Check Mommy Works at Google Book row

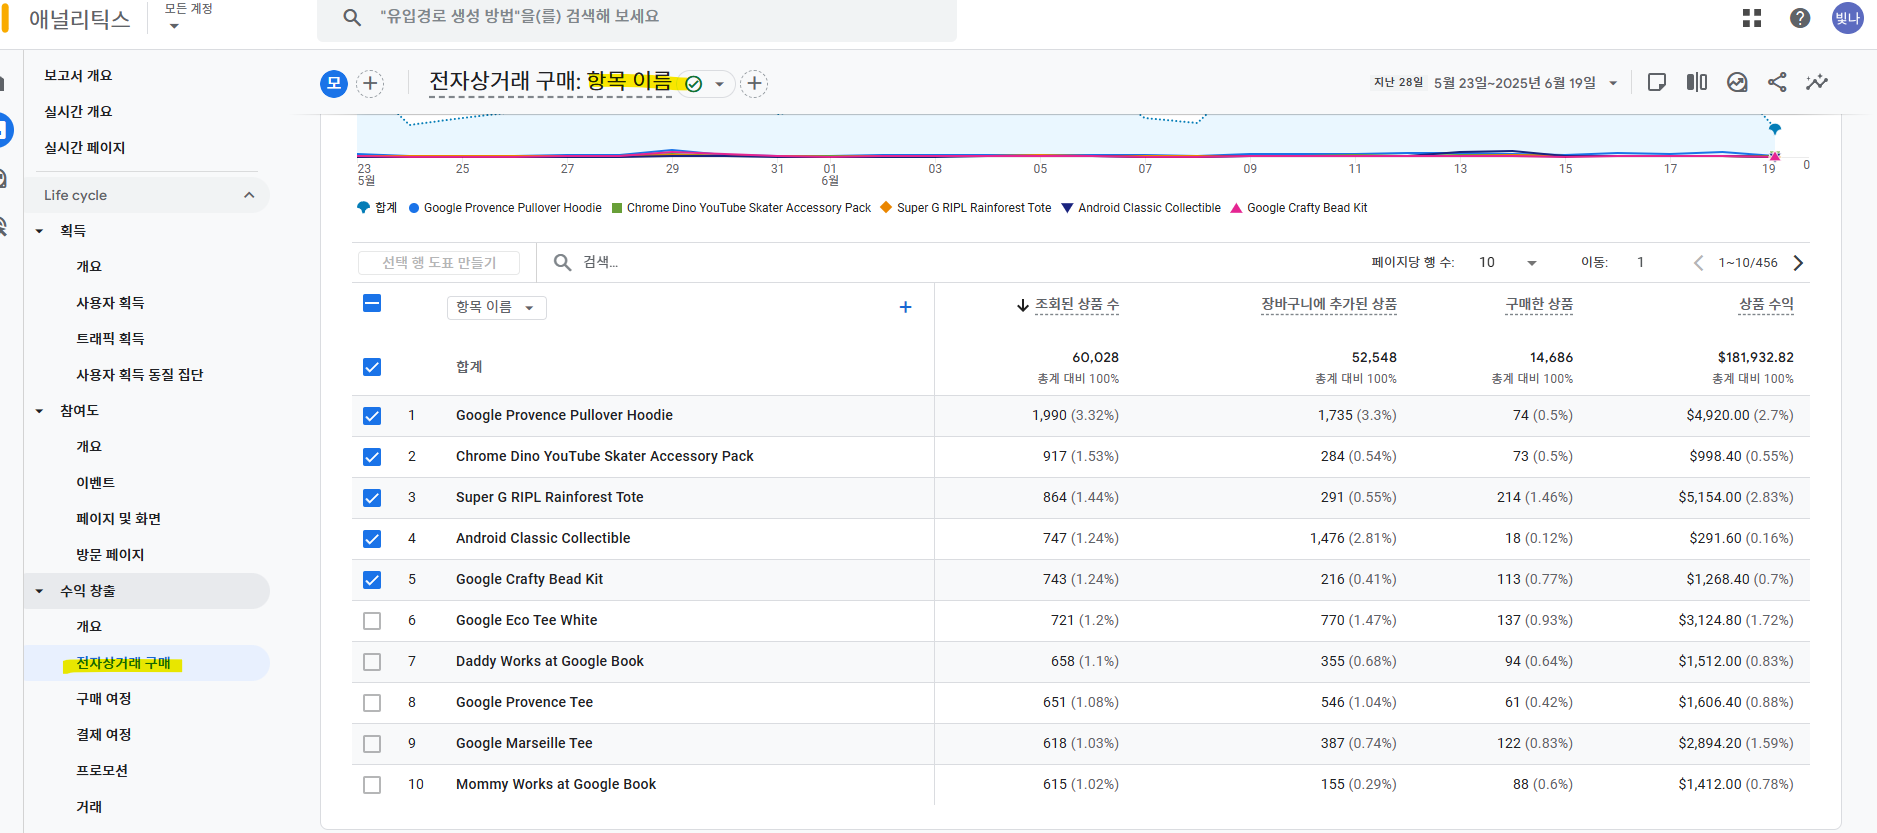point(372,785)
